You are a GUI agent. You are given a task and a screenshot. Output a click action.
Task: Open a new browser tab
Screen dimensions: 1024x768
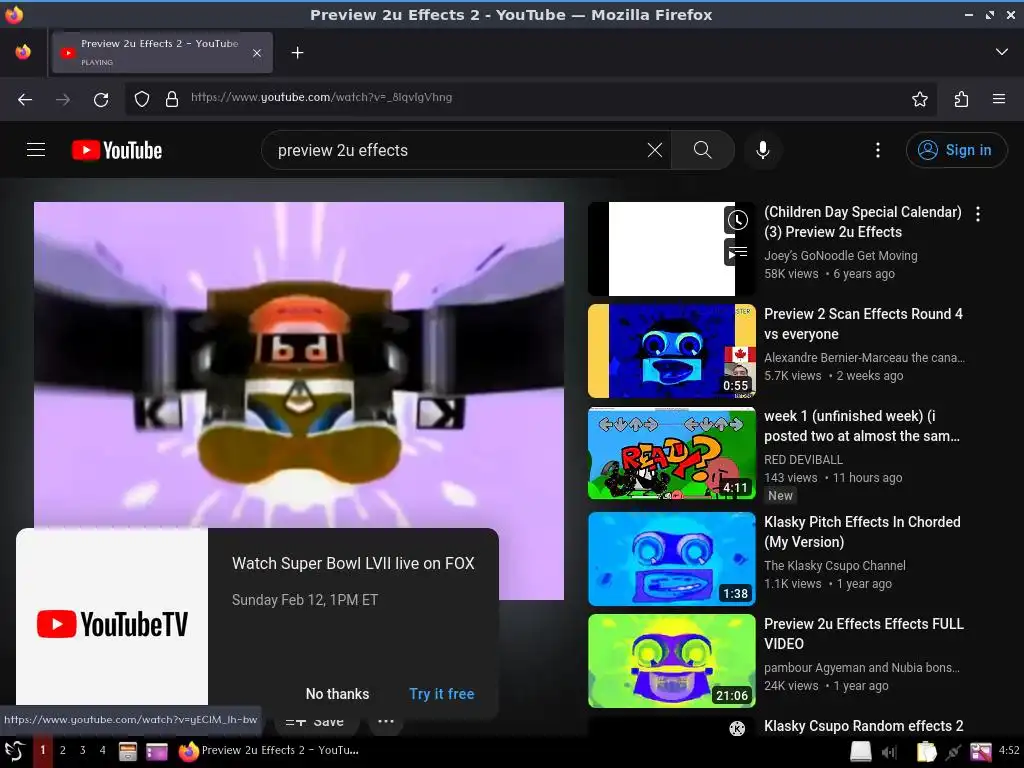[297, 52]
